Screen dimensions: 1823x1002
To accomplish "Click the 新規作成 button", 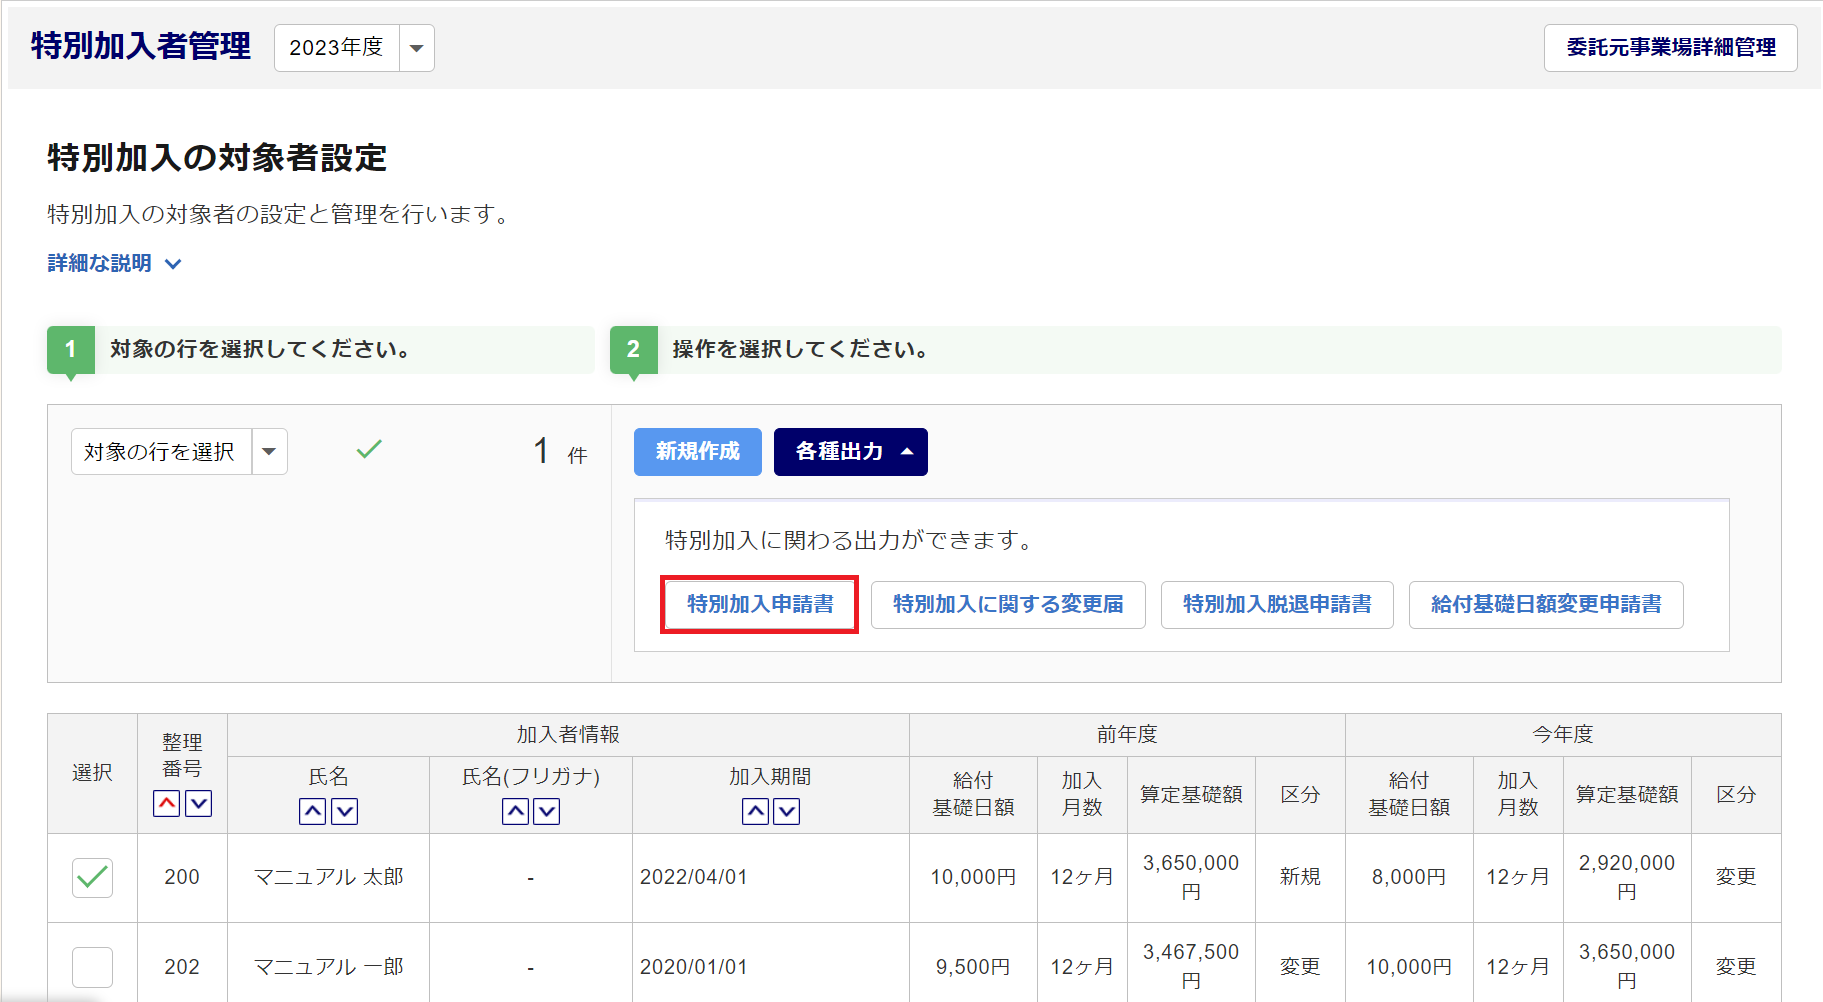I will point(697,452).
